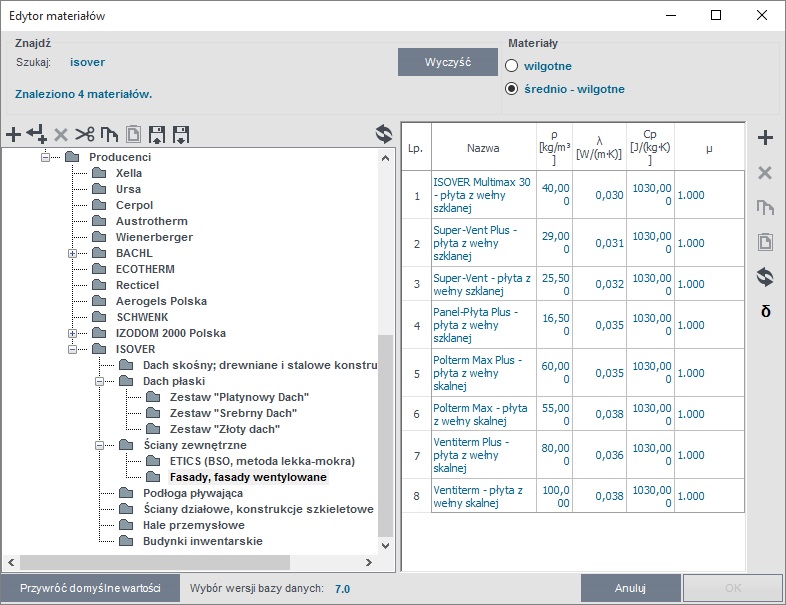Click the first save disk icon in tree toolbar
Image resolution: width=786 pixels, height=605 pixels.
[x=157, y=134]
